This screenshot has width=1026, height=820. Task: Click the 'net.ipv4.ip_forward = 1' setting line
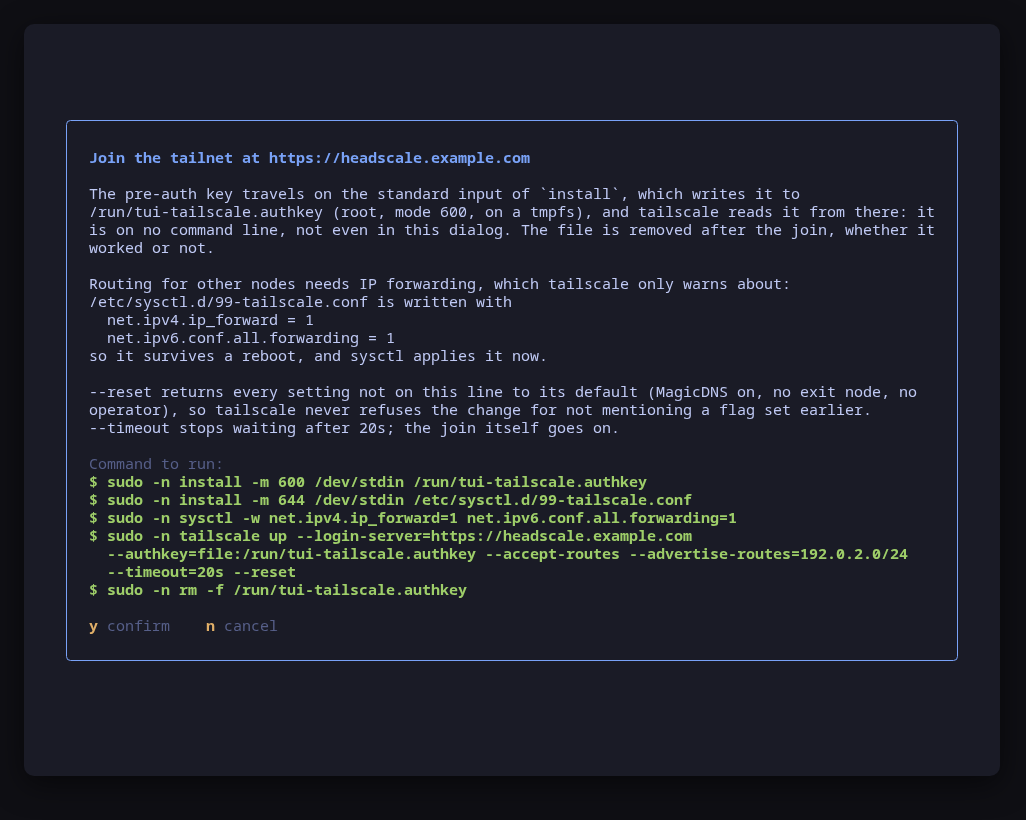pyautogui.click(x=210, y=320)
